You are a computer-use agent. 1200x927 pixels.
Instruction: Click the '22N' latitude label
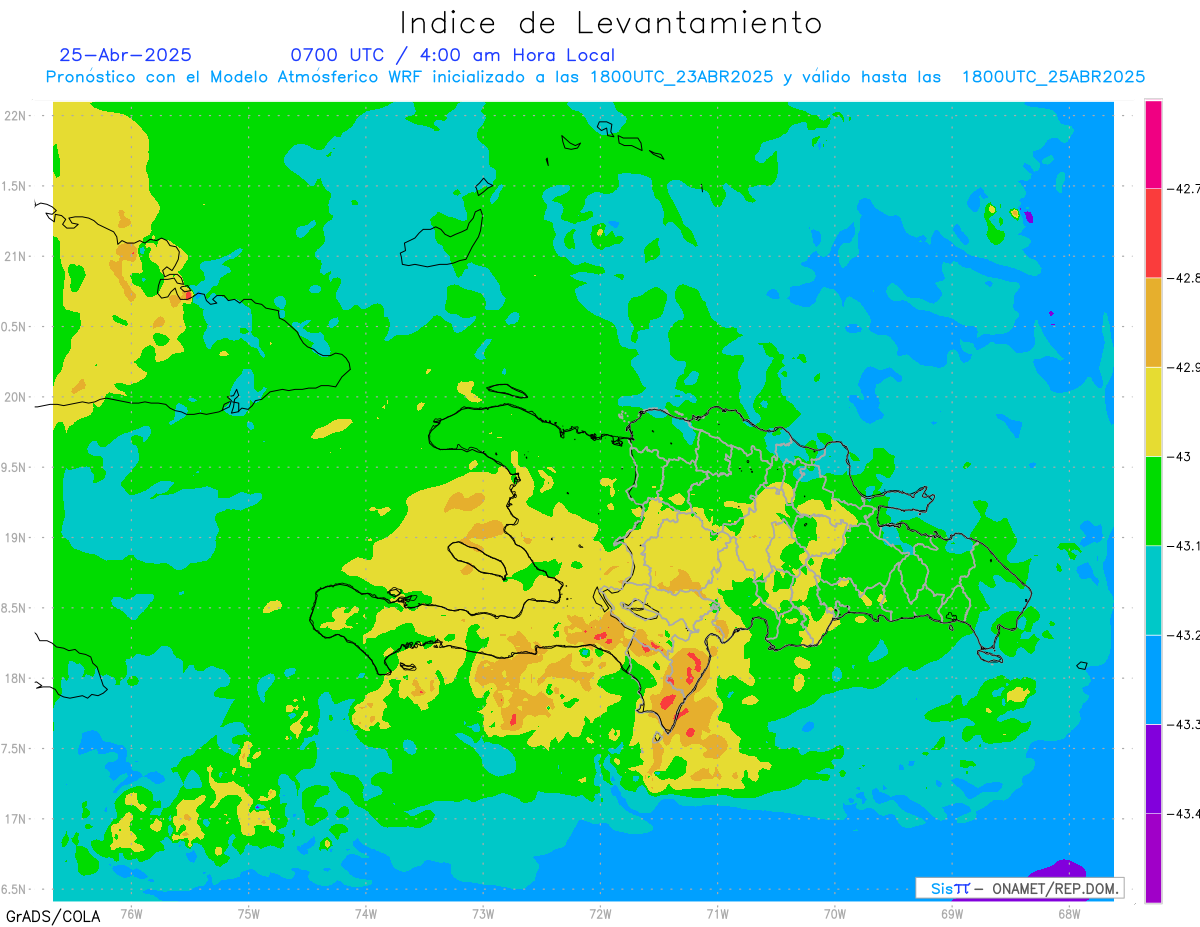pyautogui.click(x=16, y=115)
